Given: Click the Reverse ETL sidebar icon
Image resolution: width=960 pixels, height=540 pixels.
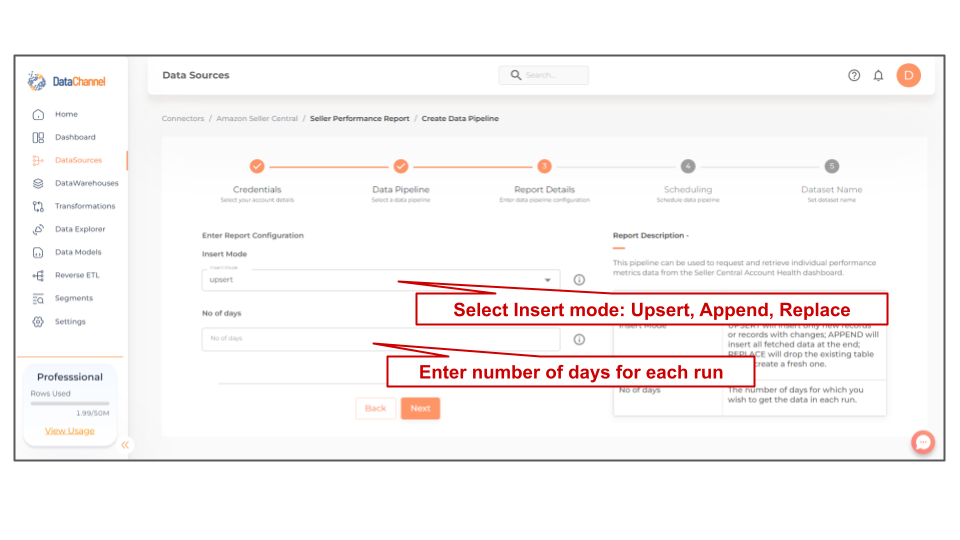Looking at the screenshot, I should coord(38,276).
